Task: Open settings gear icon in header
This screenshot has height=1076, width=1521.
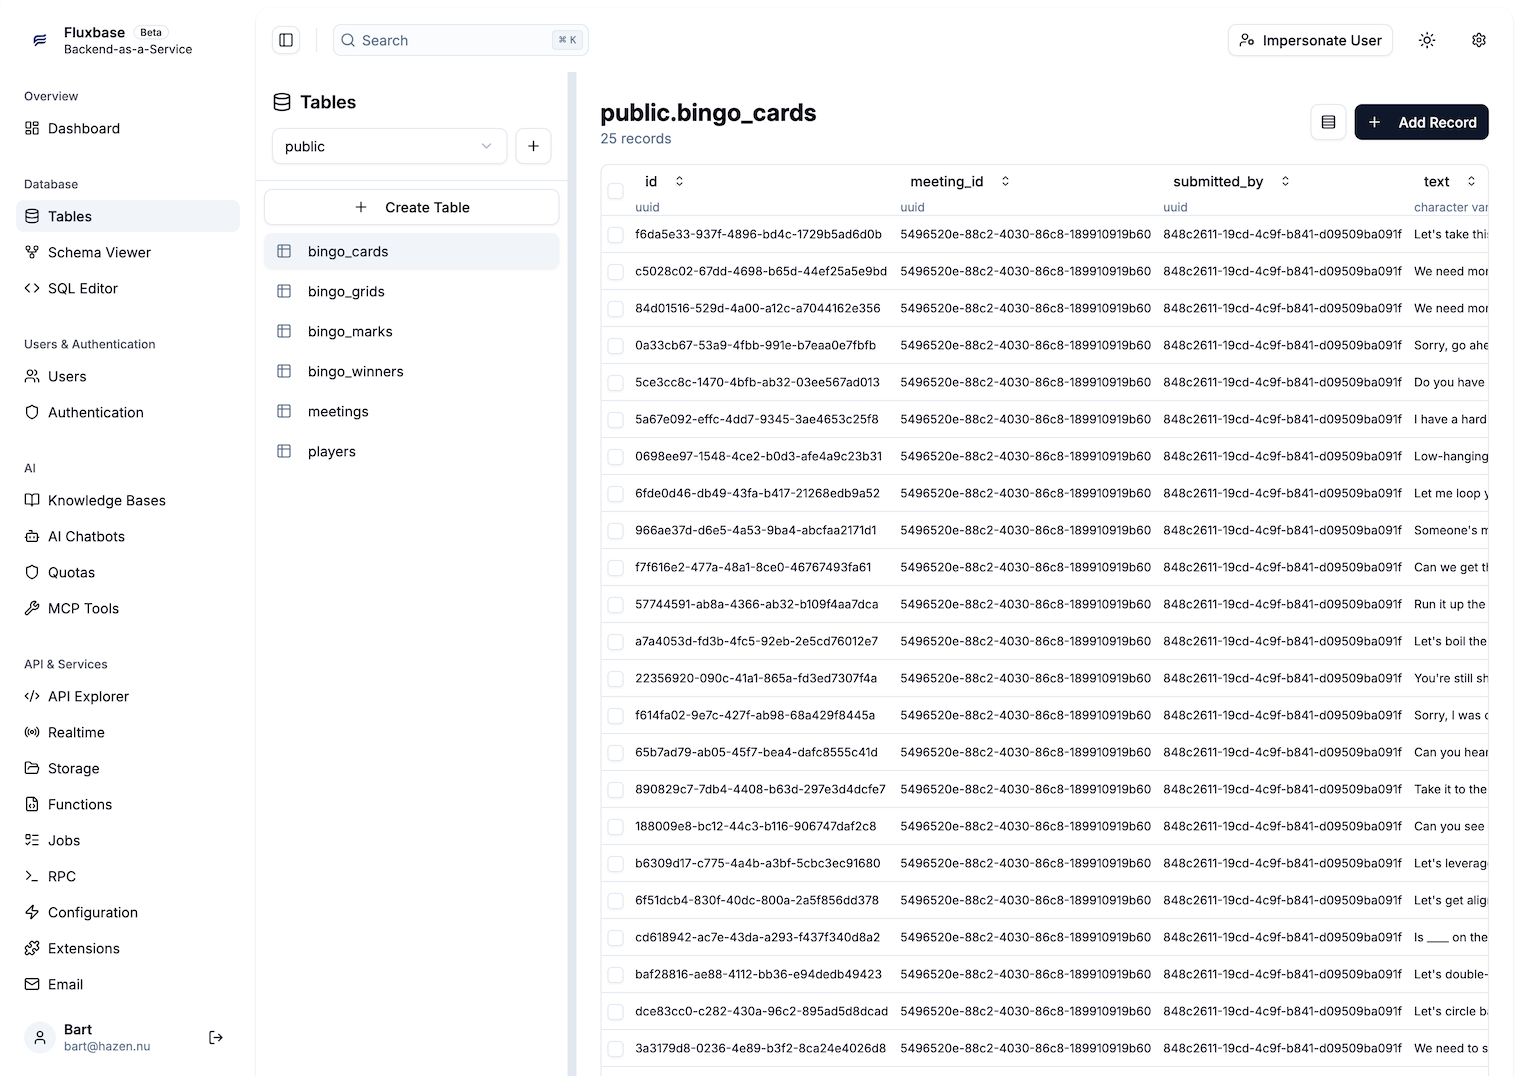Action: click(1479, 40)
